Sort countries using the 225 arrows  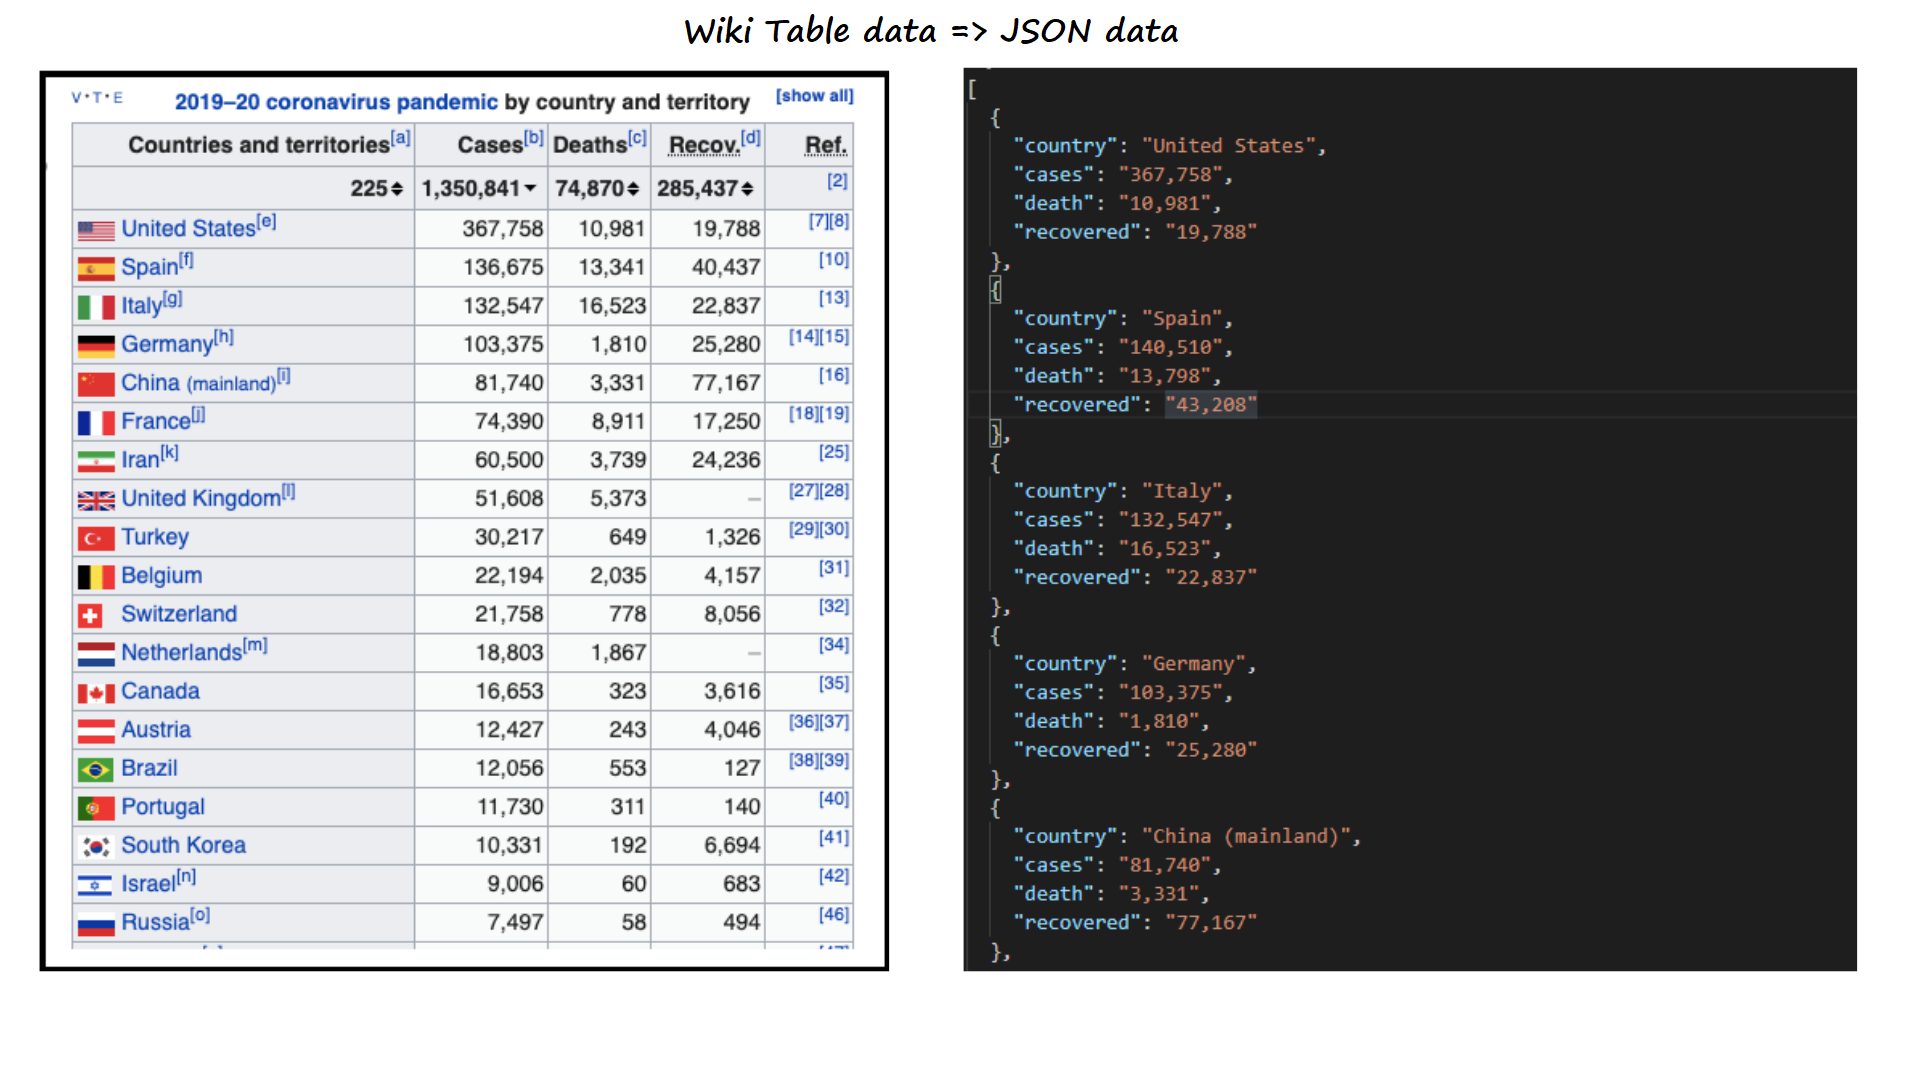397,189
